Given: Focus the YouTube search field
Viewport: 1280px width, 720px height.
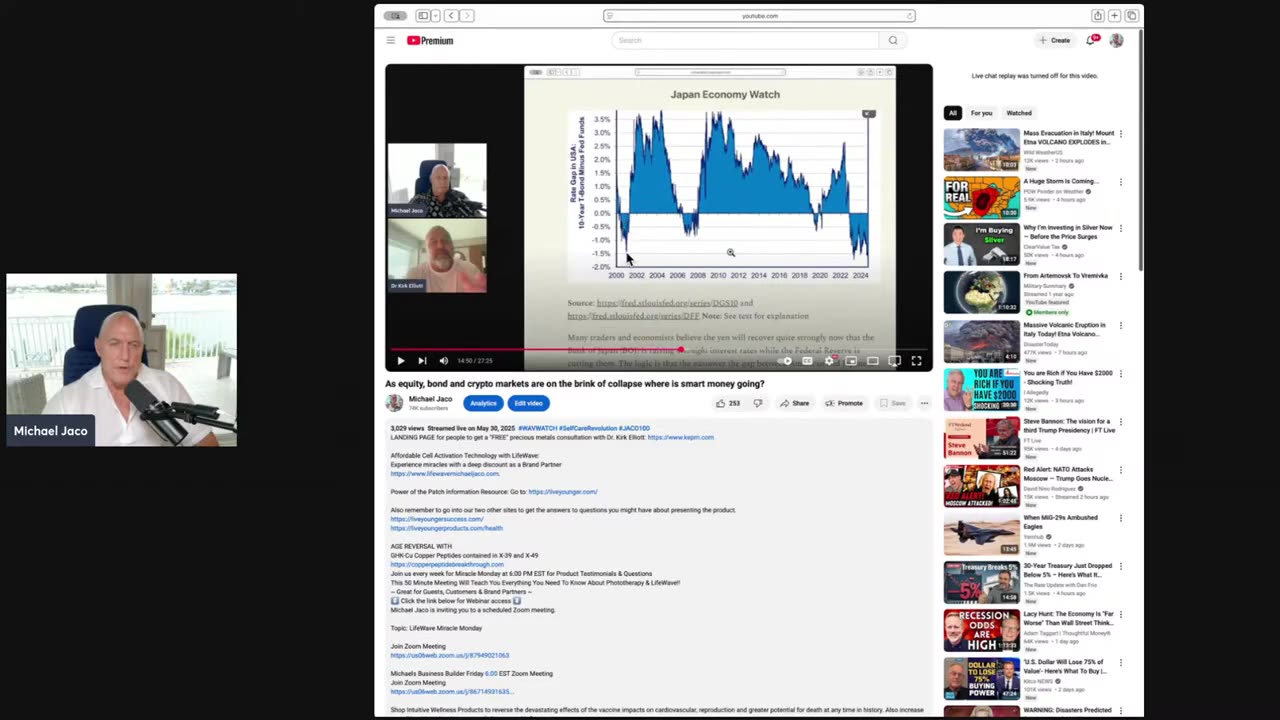Looking at the screenshot, I should [x=745, y=40].
